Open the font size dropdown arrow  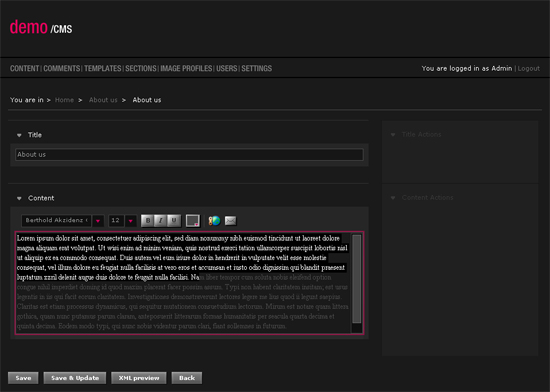click(130, 221)
